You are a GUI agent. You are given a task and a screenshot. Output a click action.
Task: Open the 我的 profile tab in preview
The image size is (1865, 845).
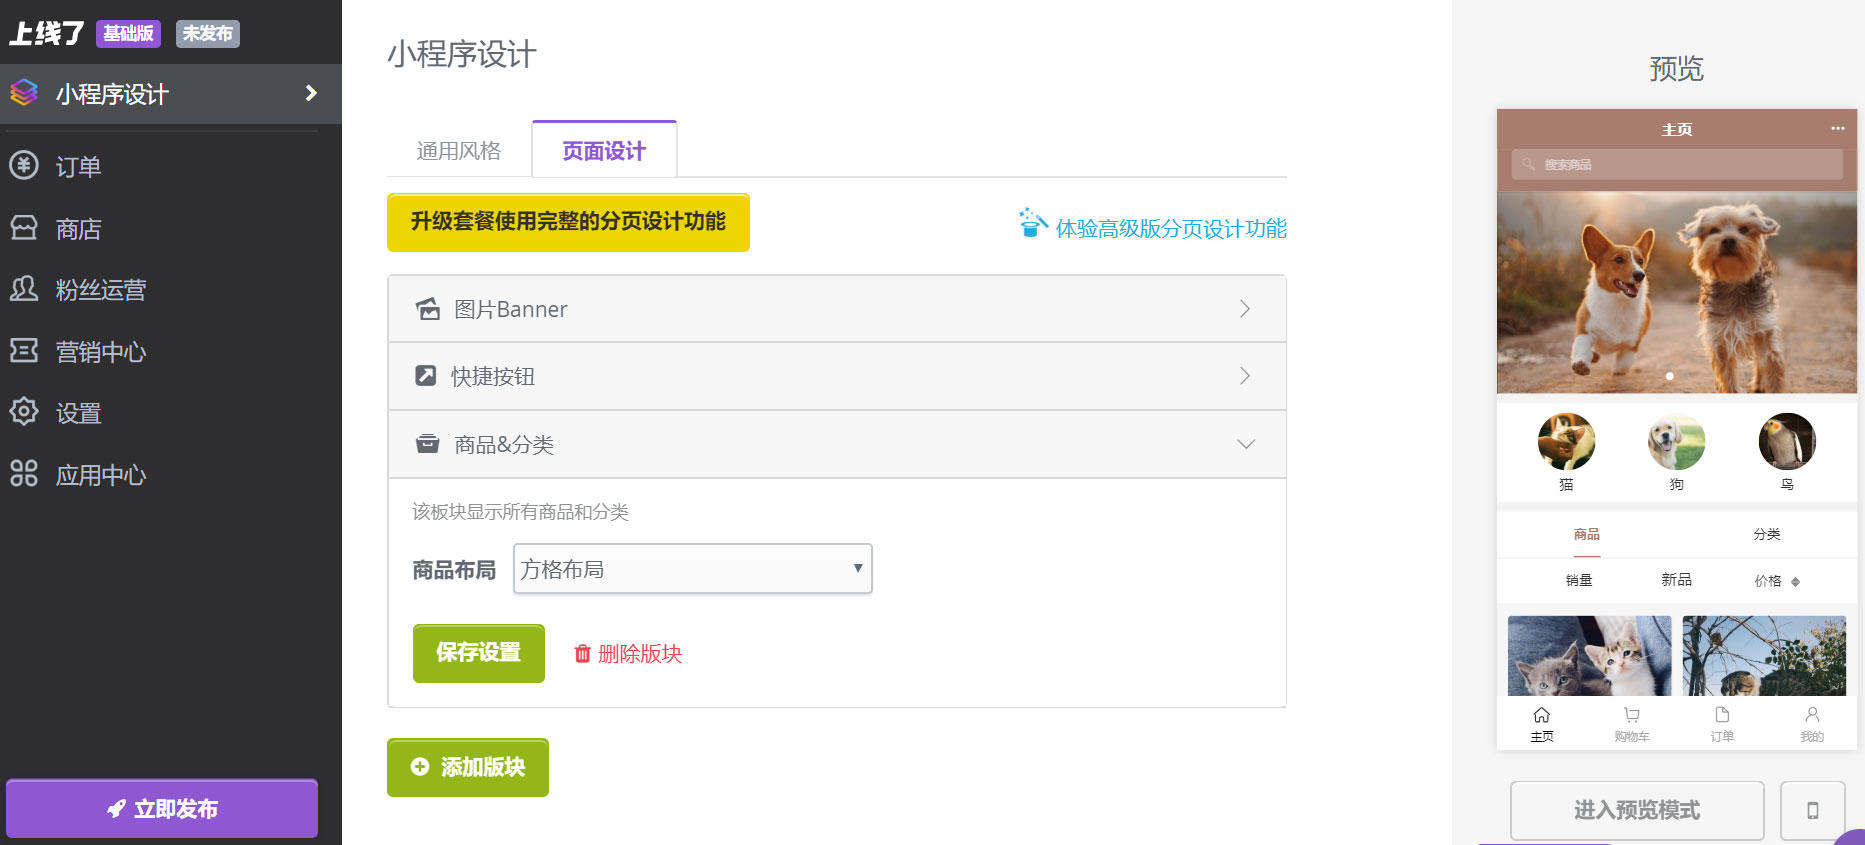click(x=1812, y=722)
